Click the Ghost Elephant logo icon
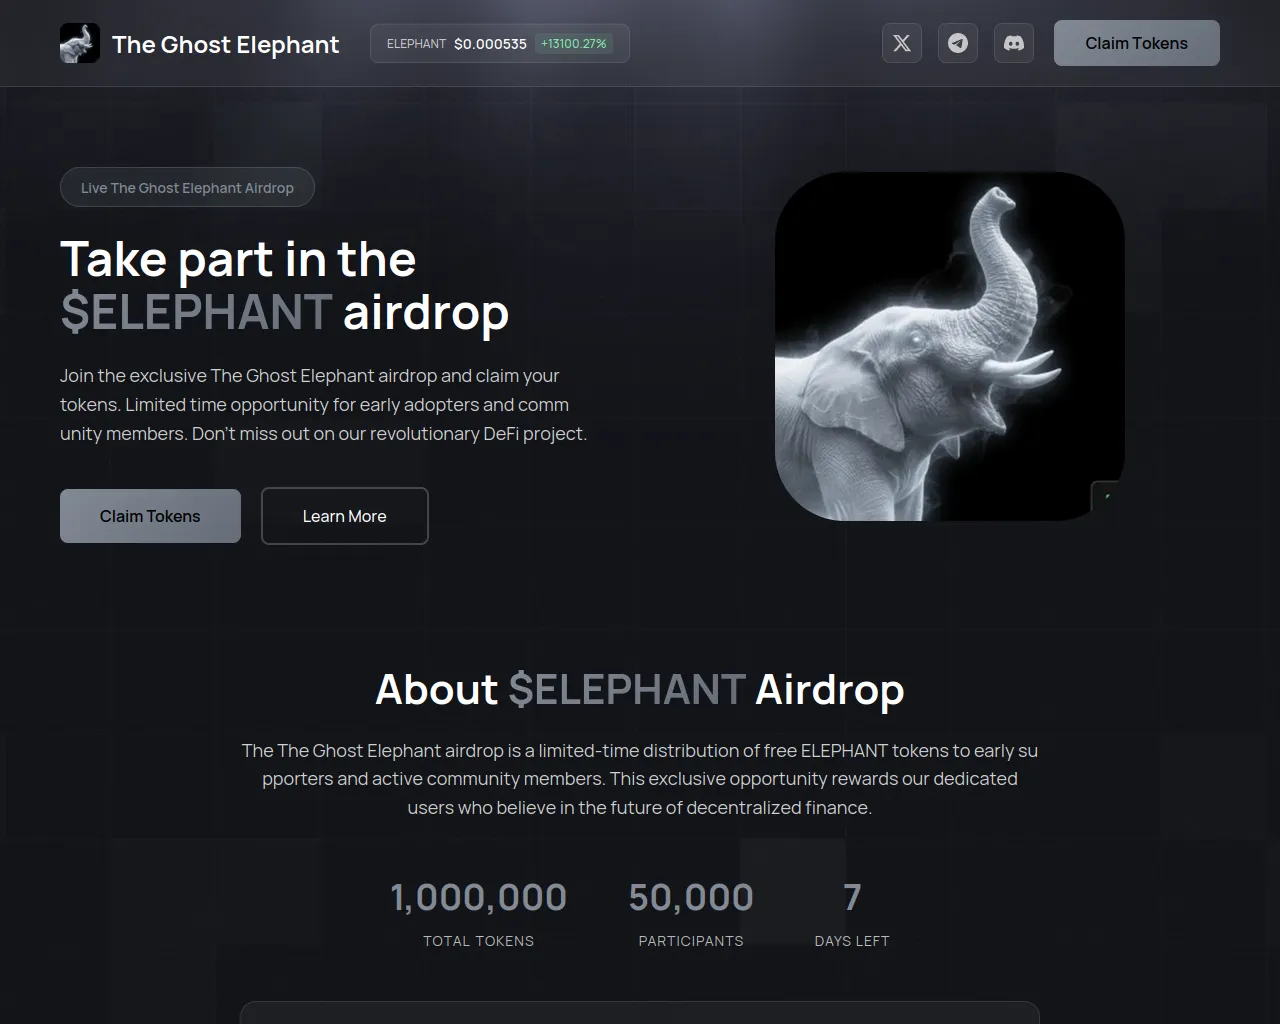This screenshot has height=1024, width=1280. click(80, 43)
